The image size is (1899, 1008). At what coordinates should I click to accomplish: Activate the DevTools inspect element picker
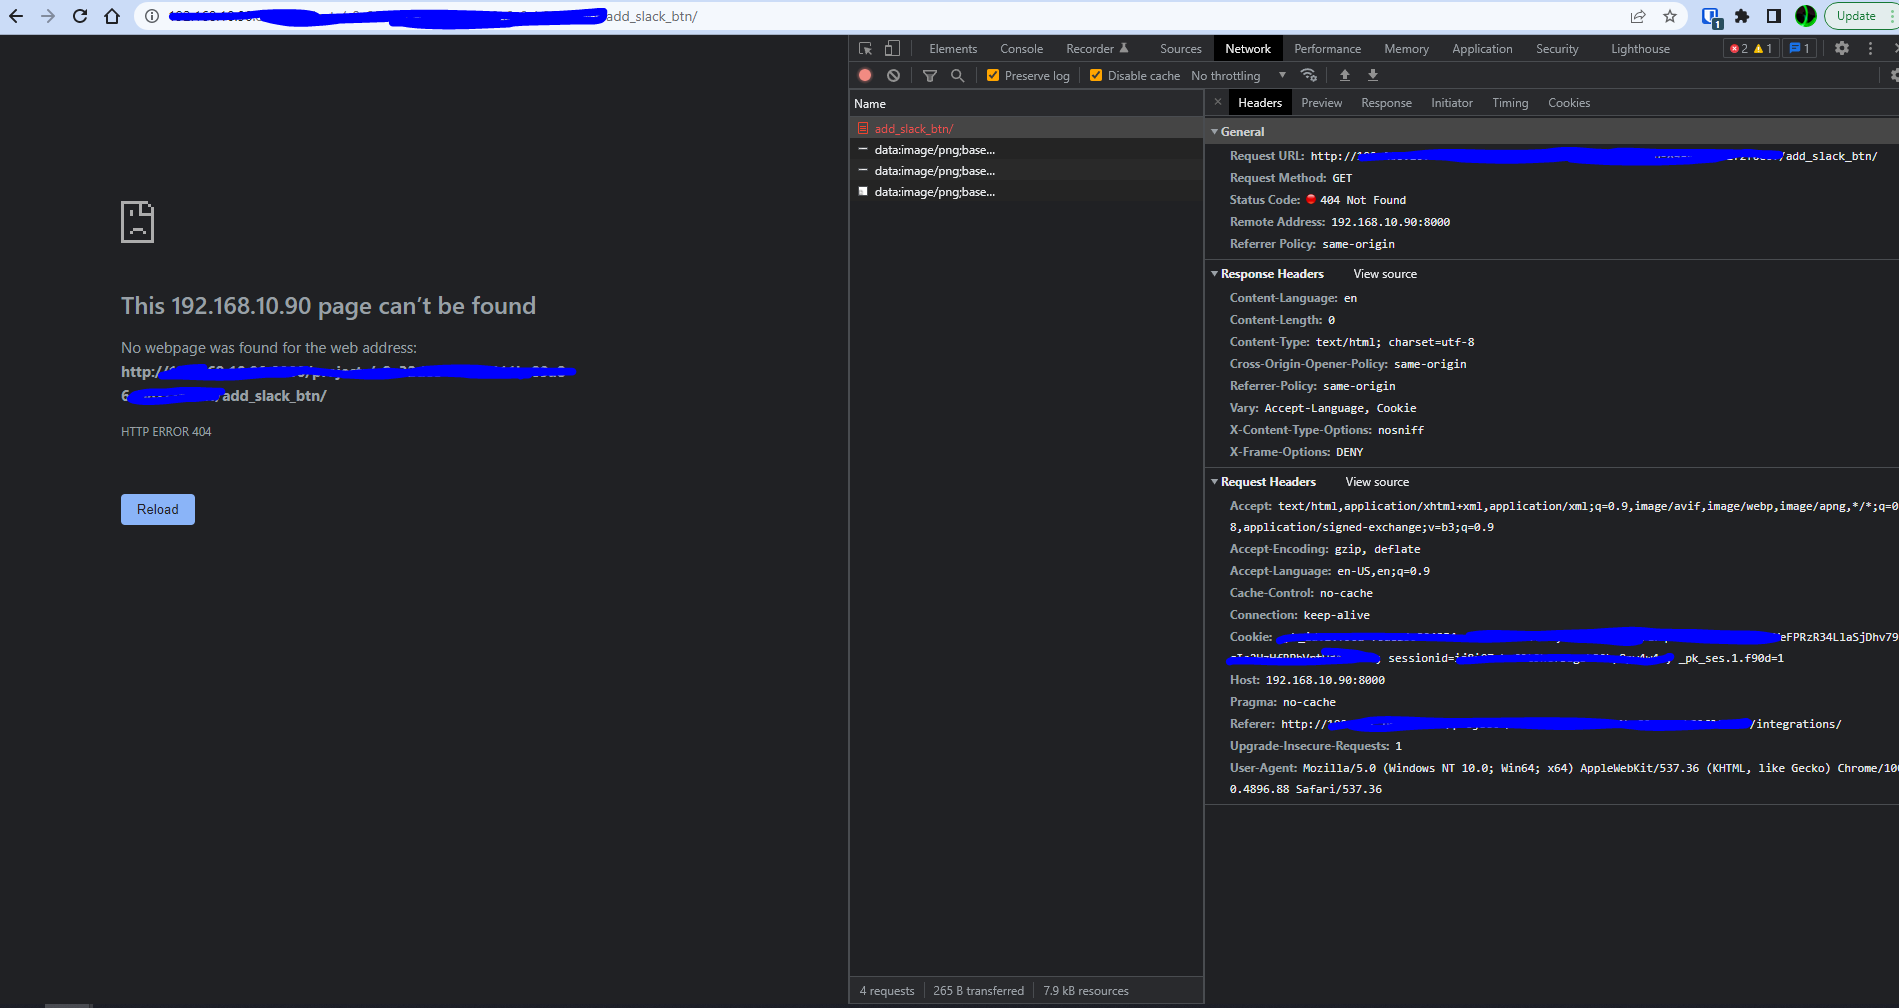866,48
